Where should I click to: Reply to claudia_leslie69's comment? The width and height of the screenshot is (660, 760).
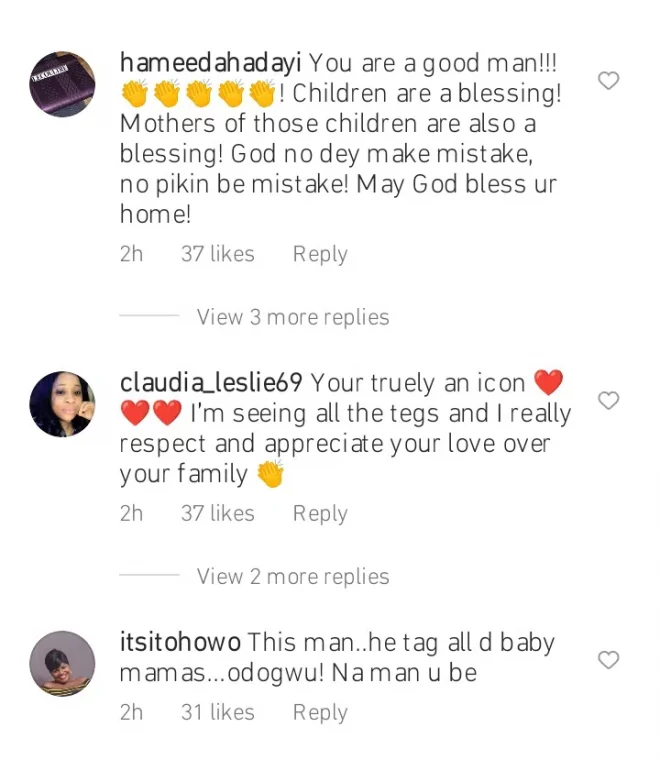tap(320, 513)
